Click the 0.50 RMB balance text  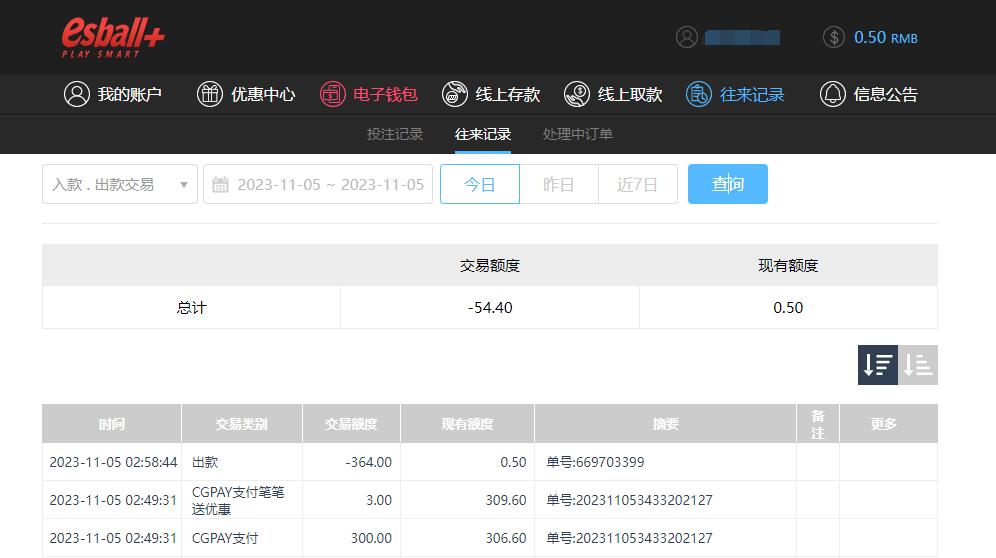(885, 37)
